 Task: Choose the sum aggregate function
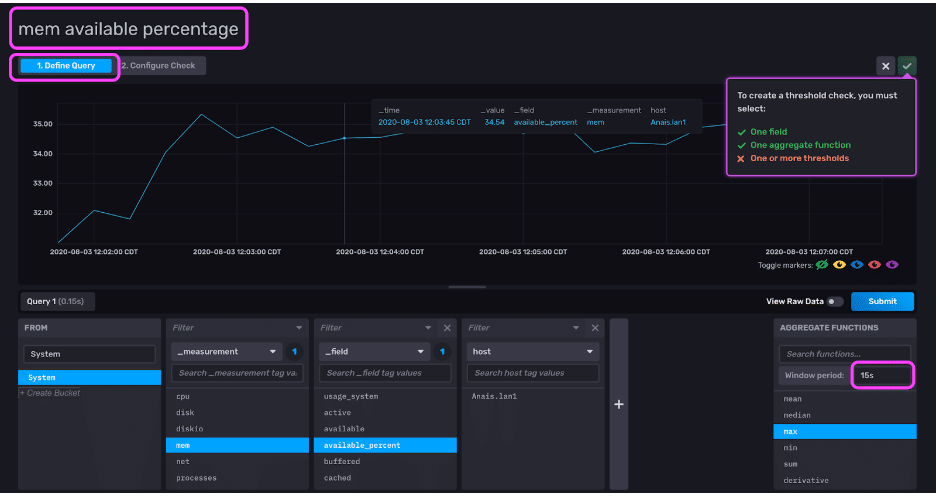tap(845, 464)
